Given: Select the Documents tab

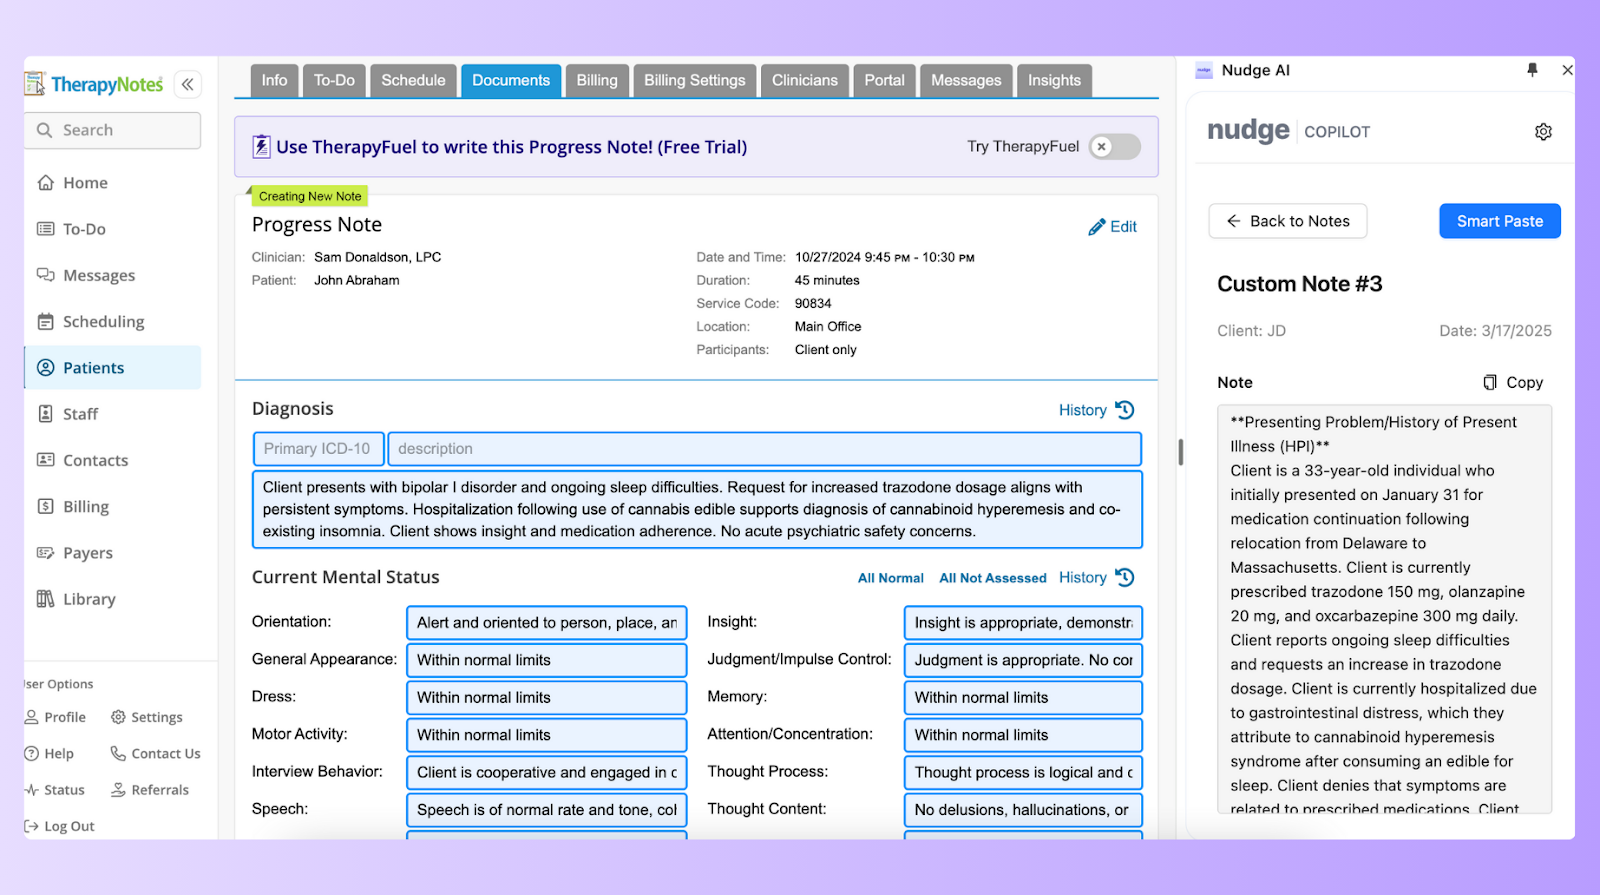Looking at the screenshot, I should 511,80.
